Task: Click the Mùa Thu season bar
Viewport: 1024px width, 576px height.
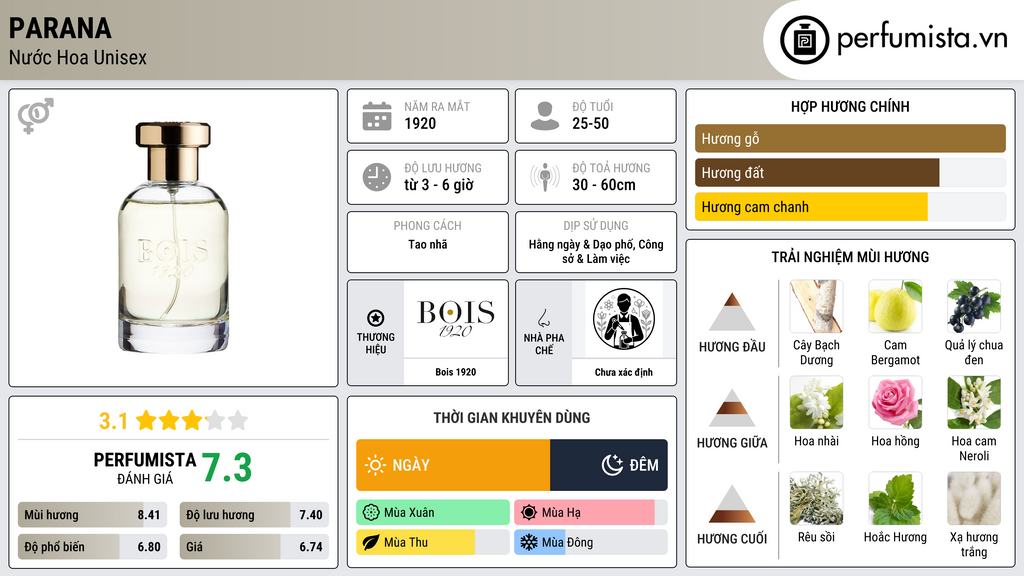Action: click(x=433, y=542)
